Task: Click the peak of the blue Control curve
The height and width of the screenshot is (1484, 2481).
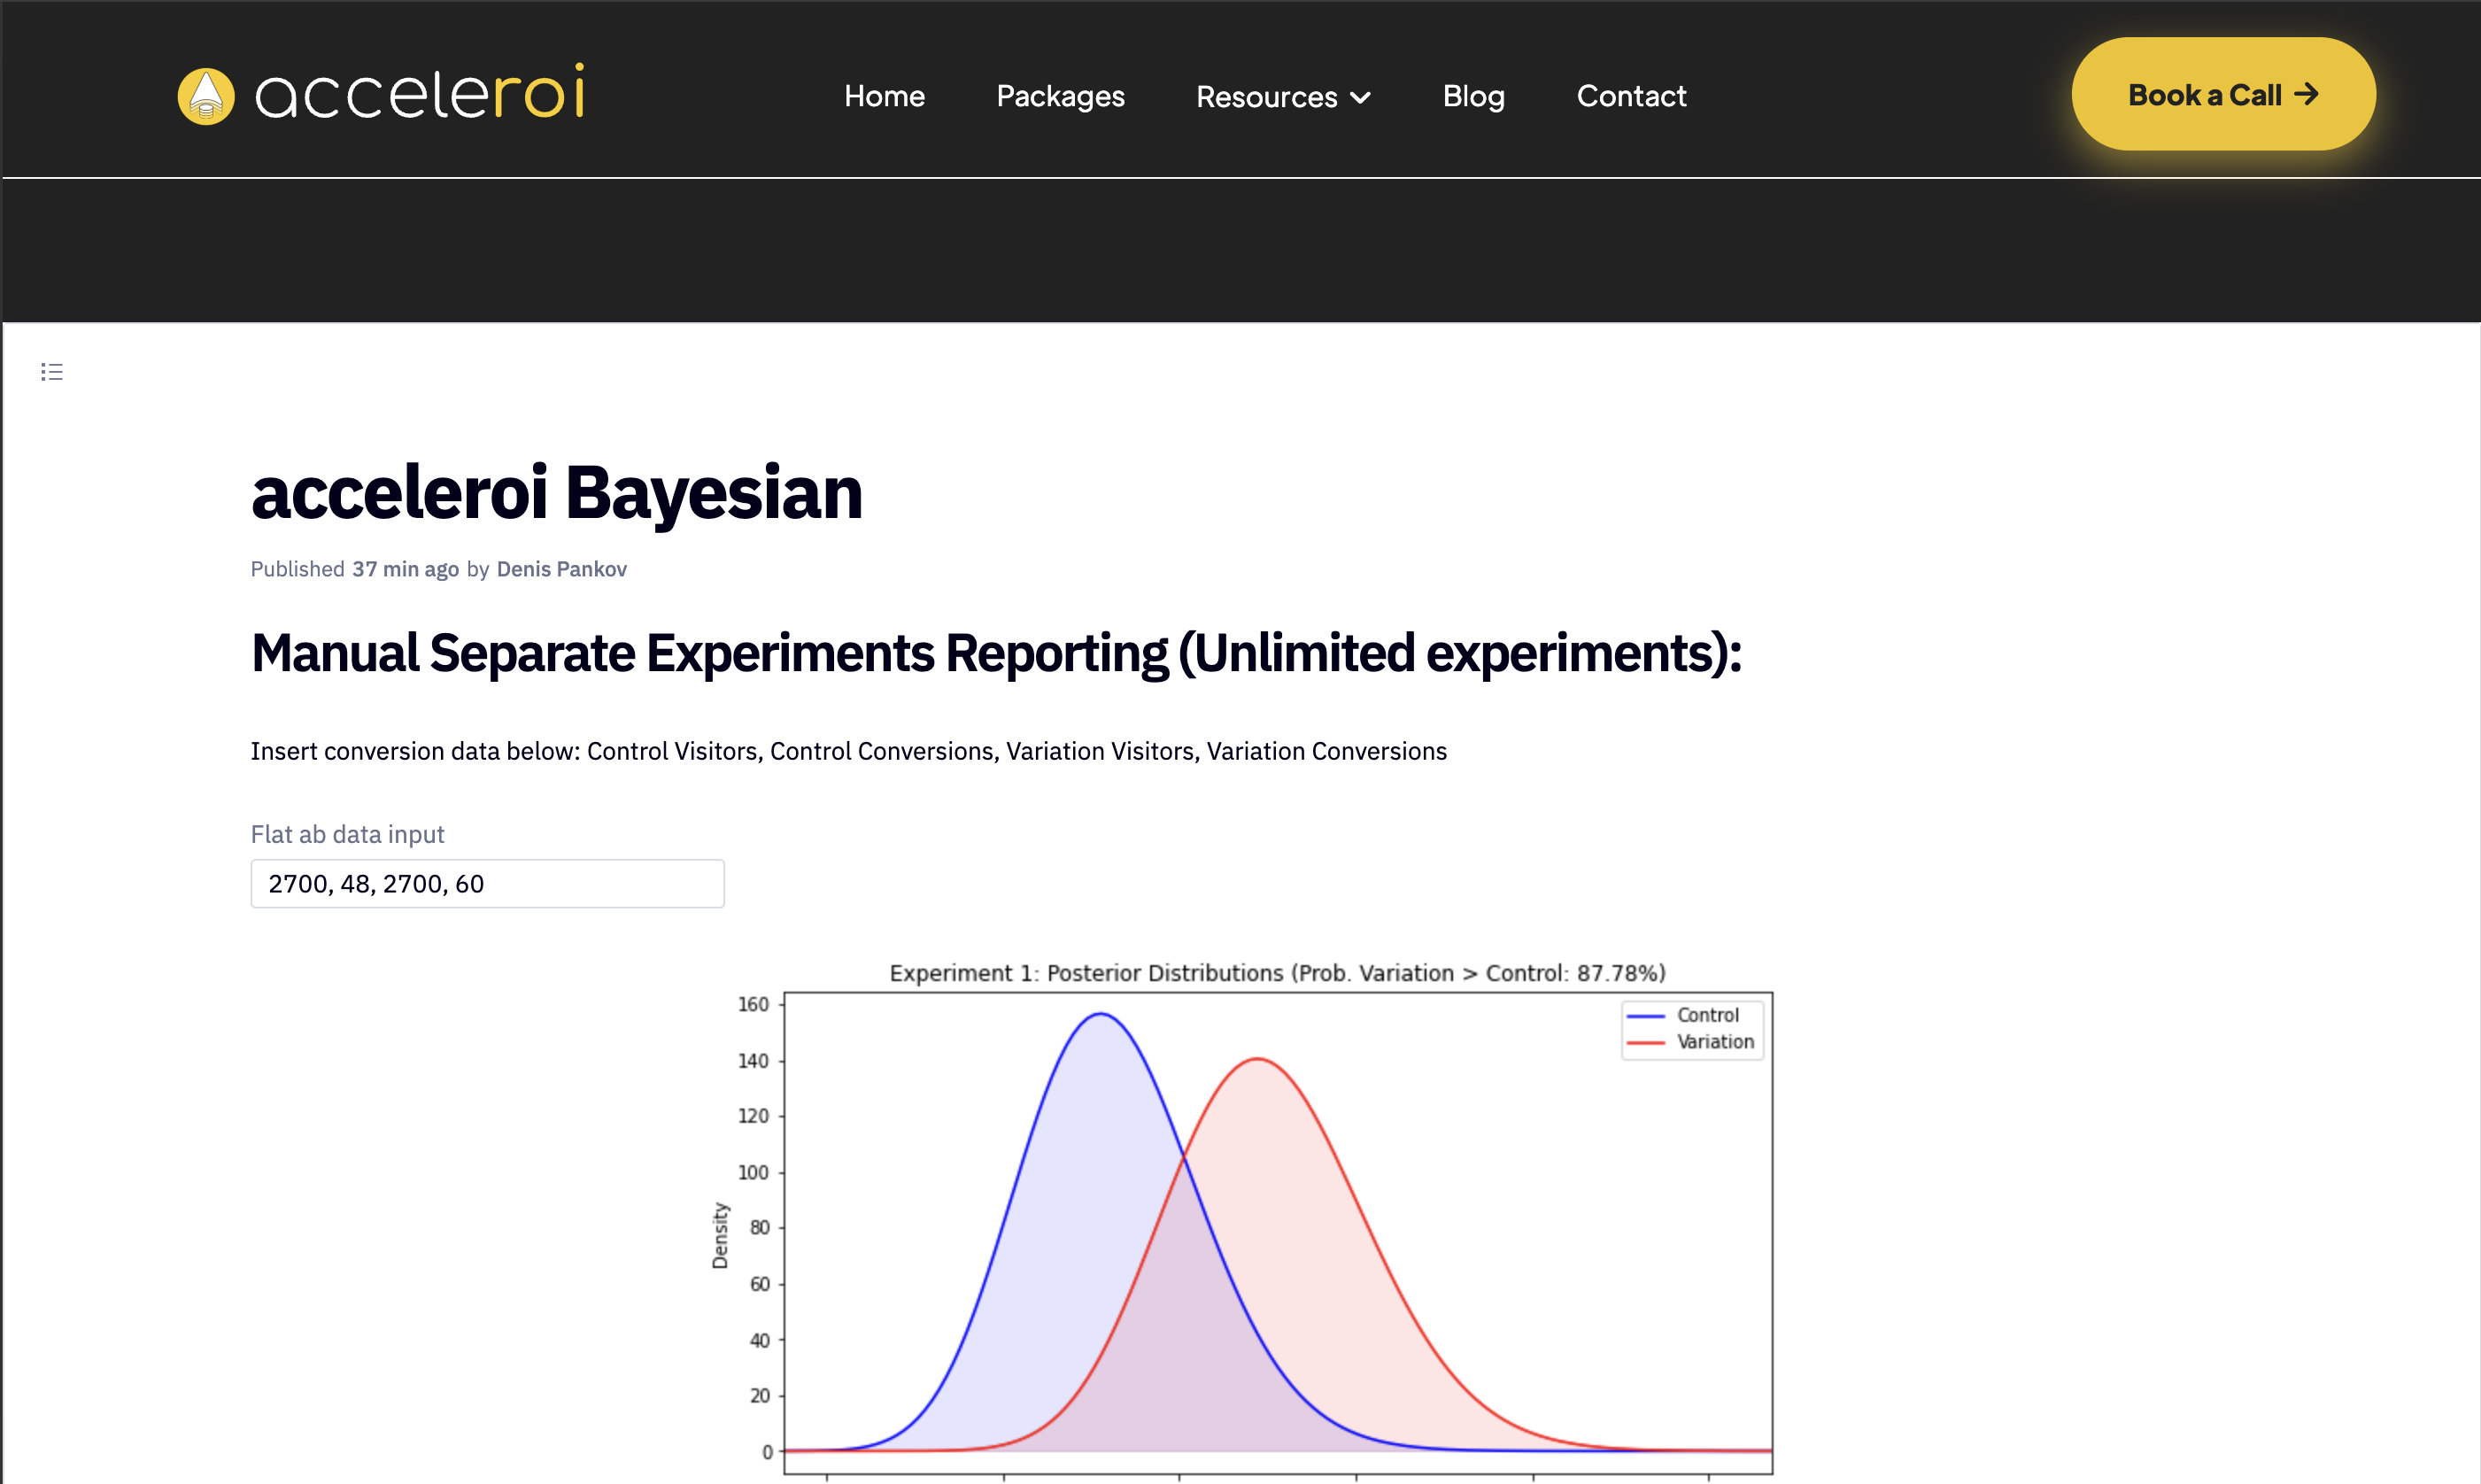Action: tap(1100, 1014)
